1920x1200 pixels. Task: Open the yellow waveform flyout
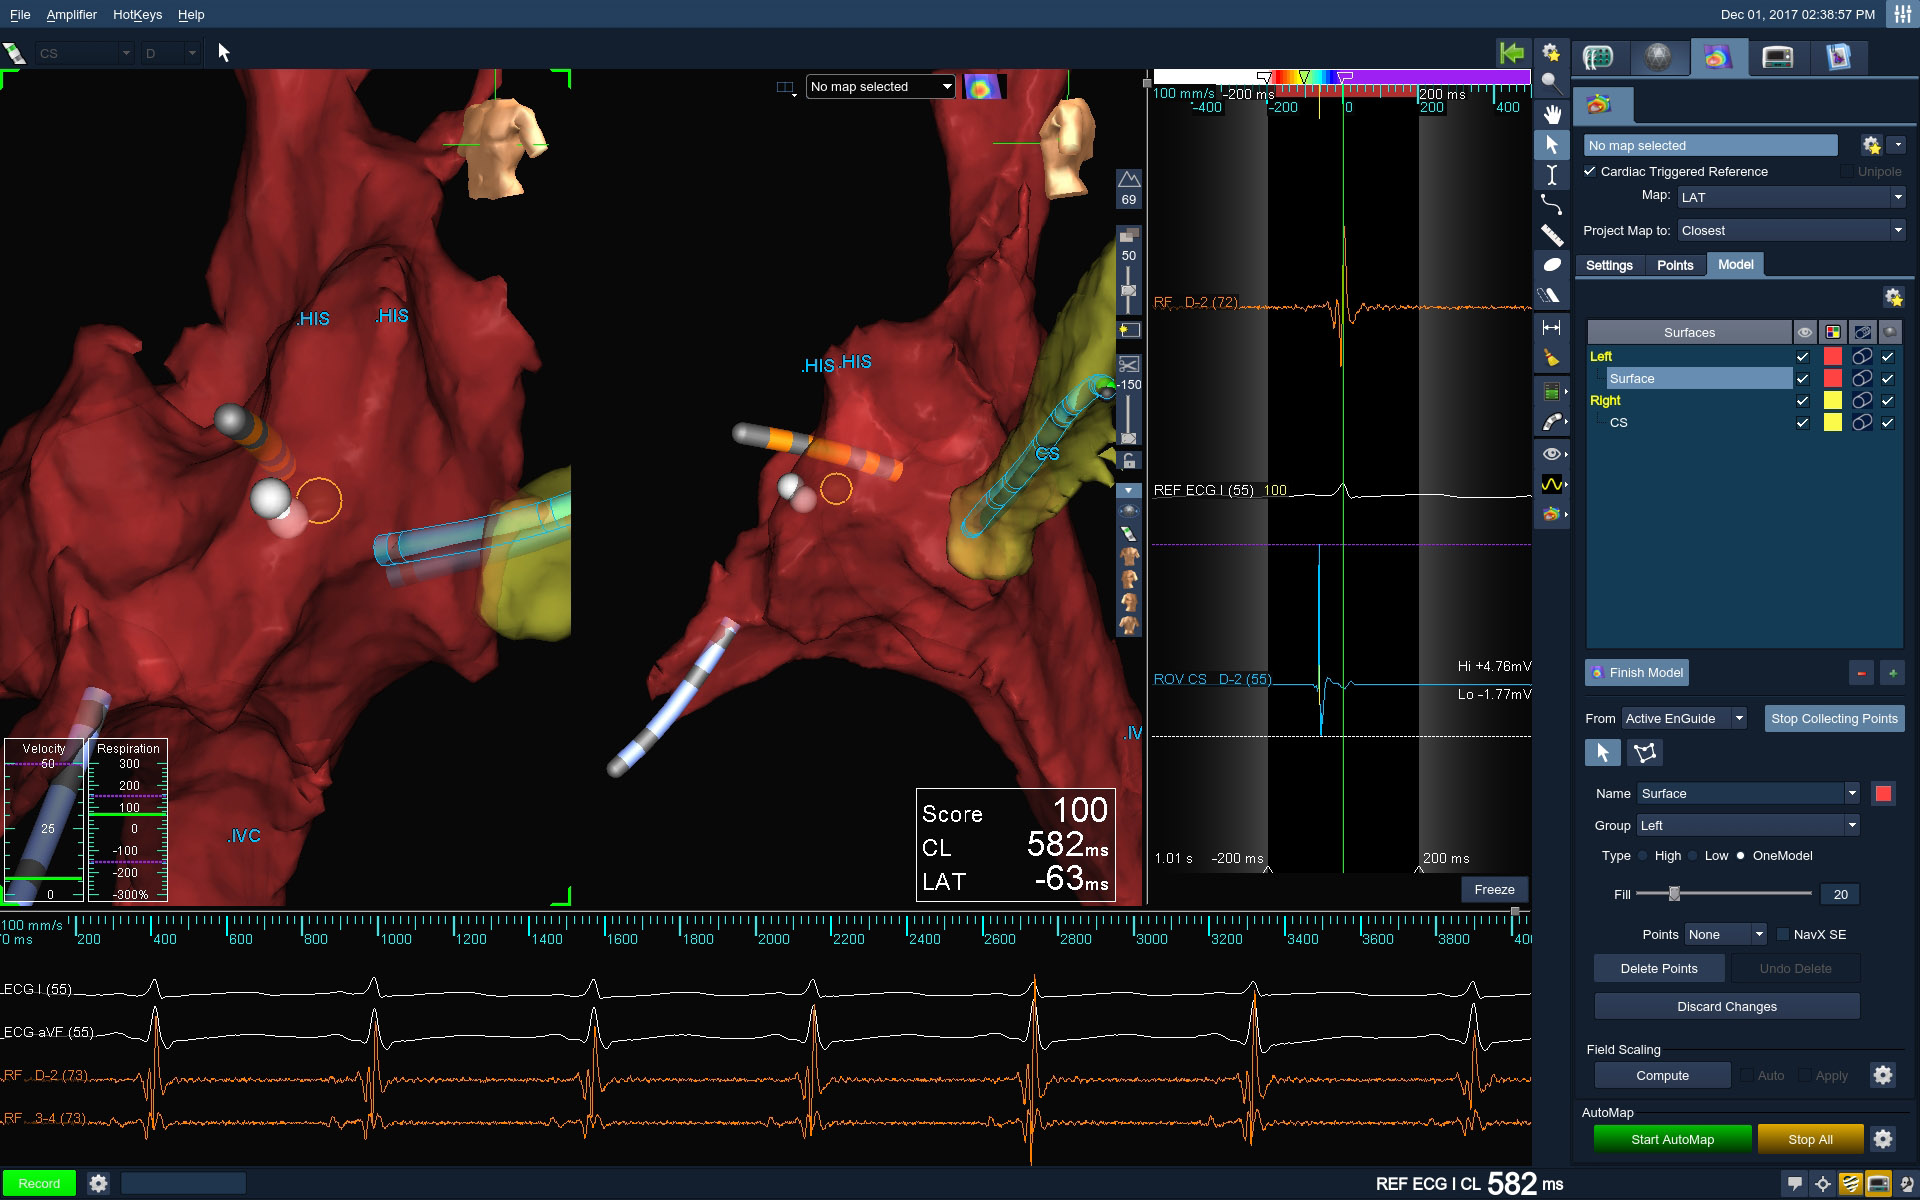pyautogui.click(x=1552, y=484)
